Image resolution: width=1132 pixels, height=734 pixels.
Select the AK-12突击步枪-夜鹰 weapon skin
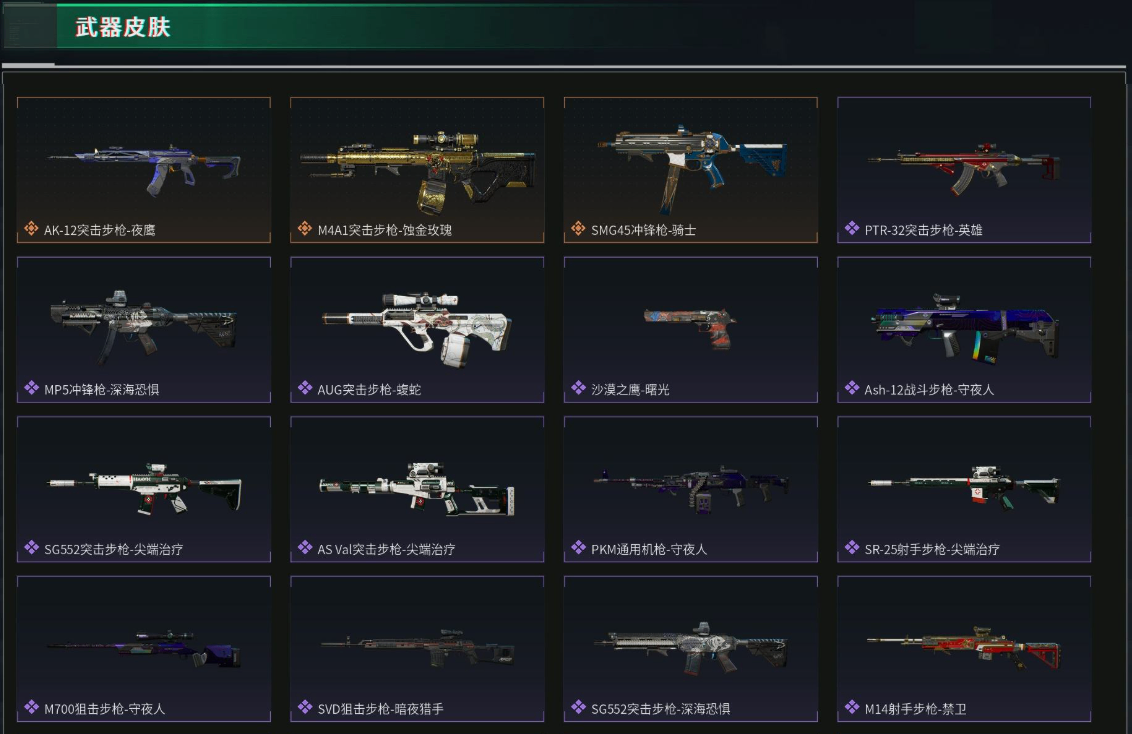144,170
